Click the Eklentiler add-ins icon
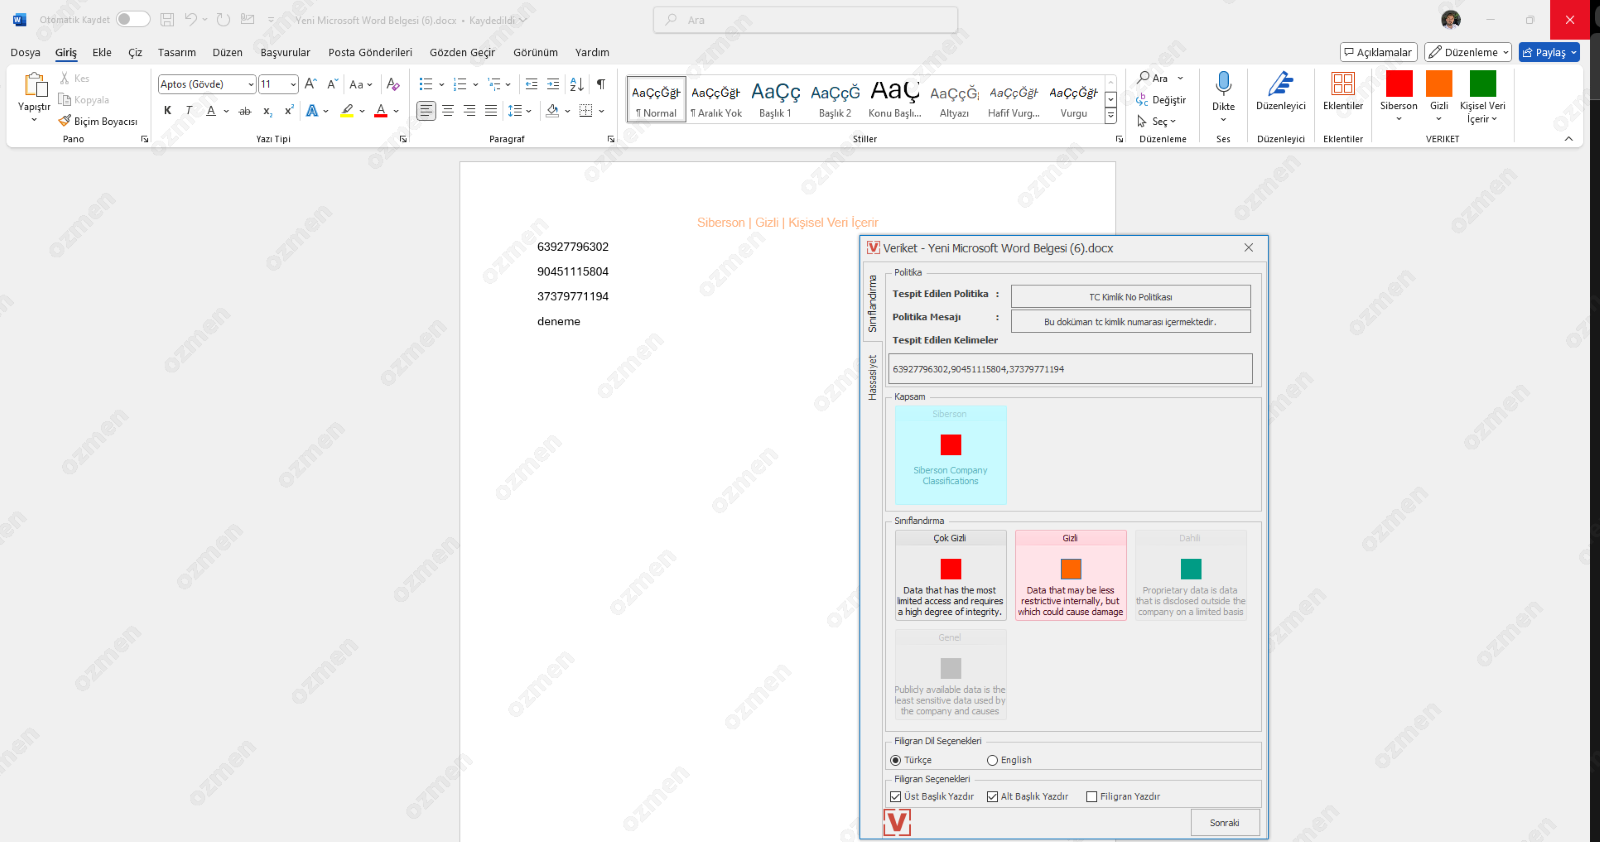This screenshot has width=1600, height=842. pyautogui.click(x=1342, y=86)
